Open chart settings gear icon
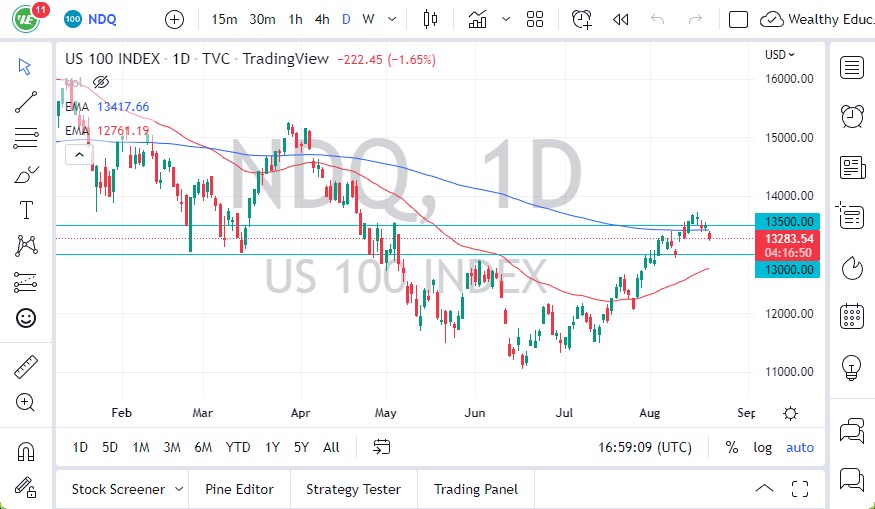Viewport: 875px width, 509px height. click(x=790, y=413)
